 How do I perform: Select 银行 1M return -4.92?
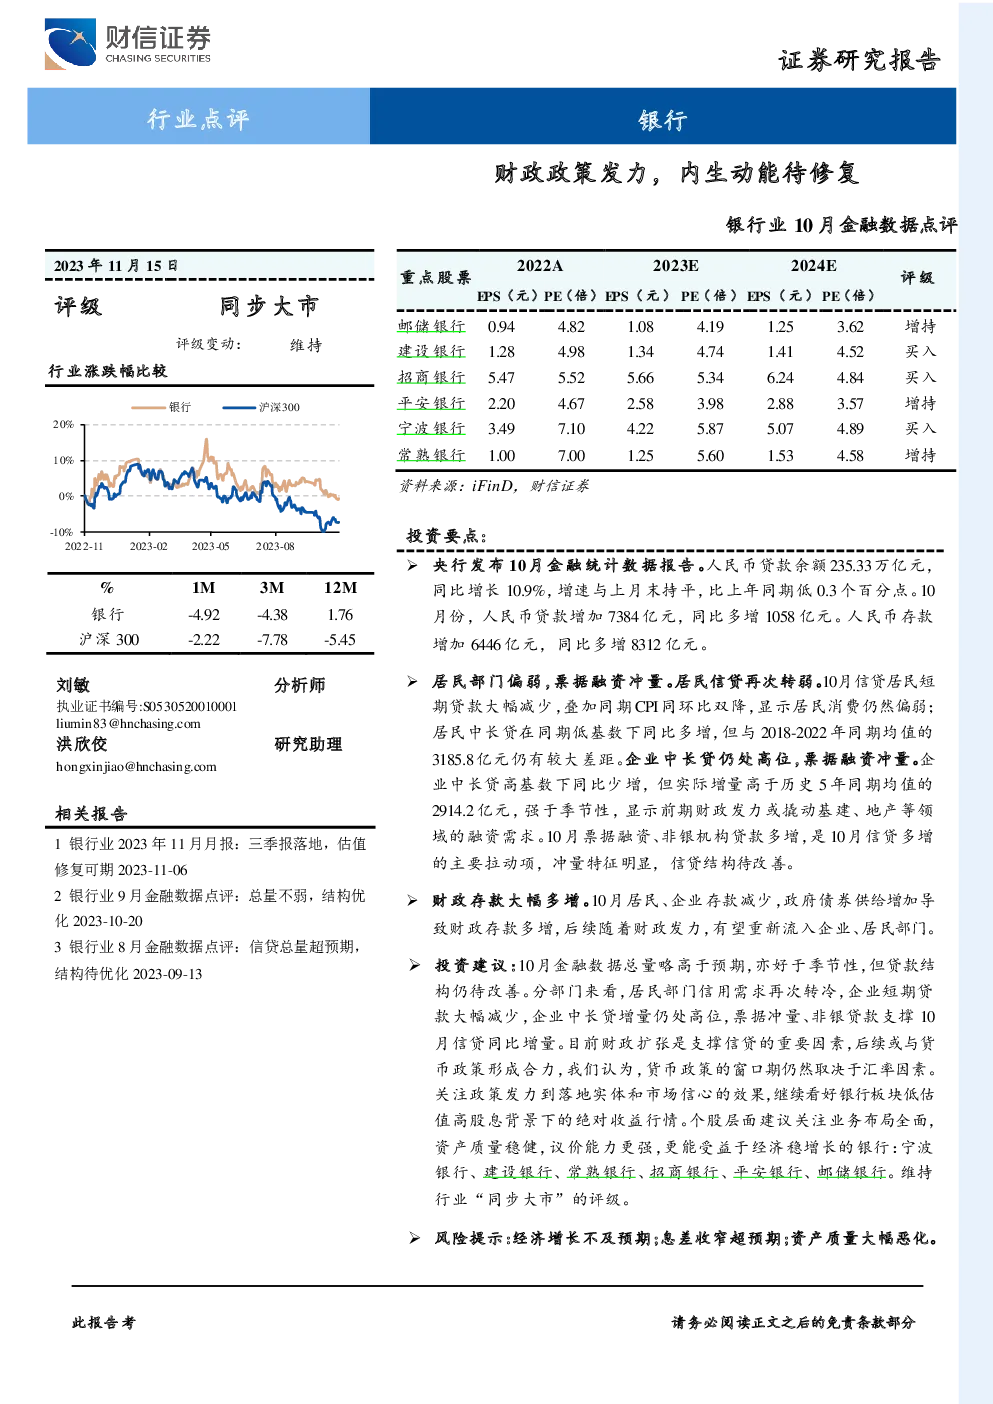(204, 615)
